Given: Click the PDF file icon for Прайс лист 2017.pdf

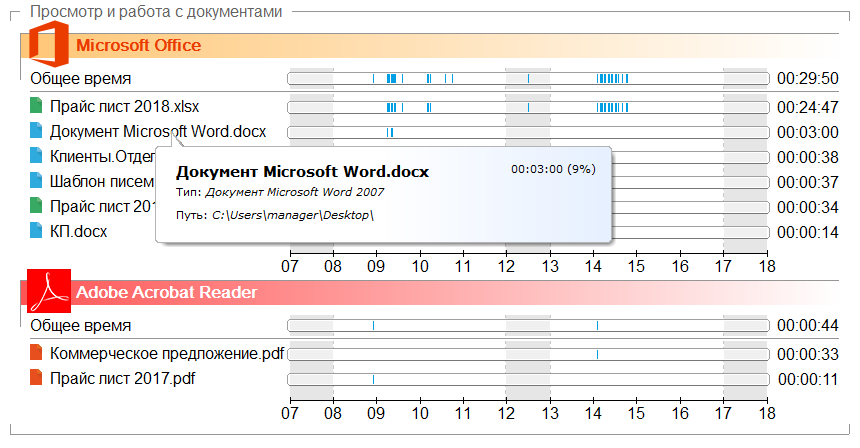Looking at the screenshot, I should pos(37,378).
